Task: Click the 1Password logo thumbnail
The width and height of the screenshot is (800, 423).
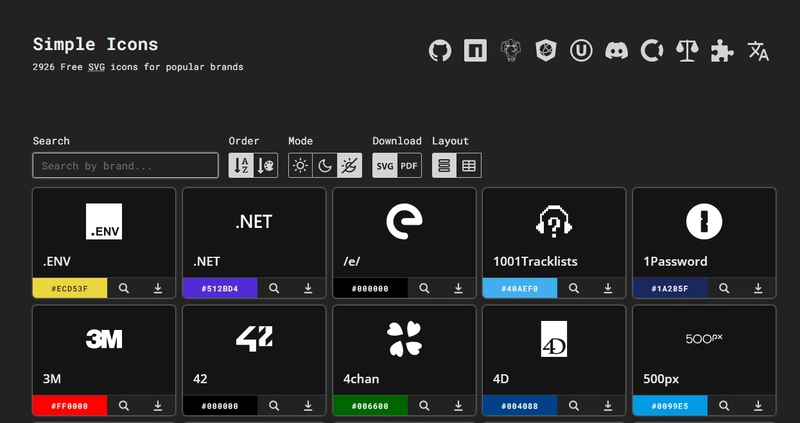Action: point(704,221)
